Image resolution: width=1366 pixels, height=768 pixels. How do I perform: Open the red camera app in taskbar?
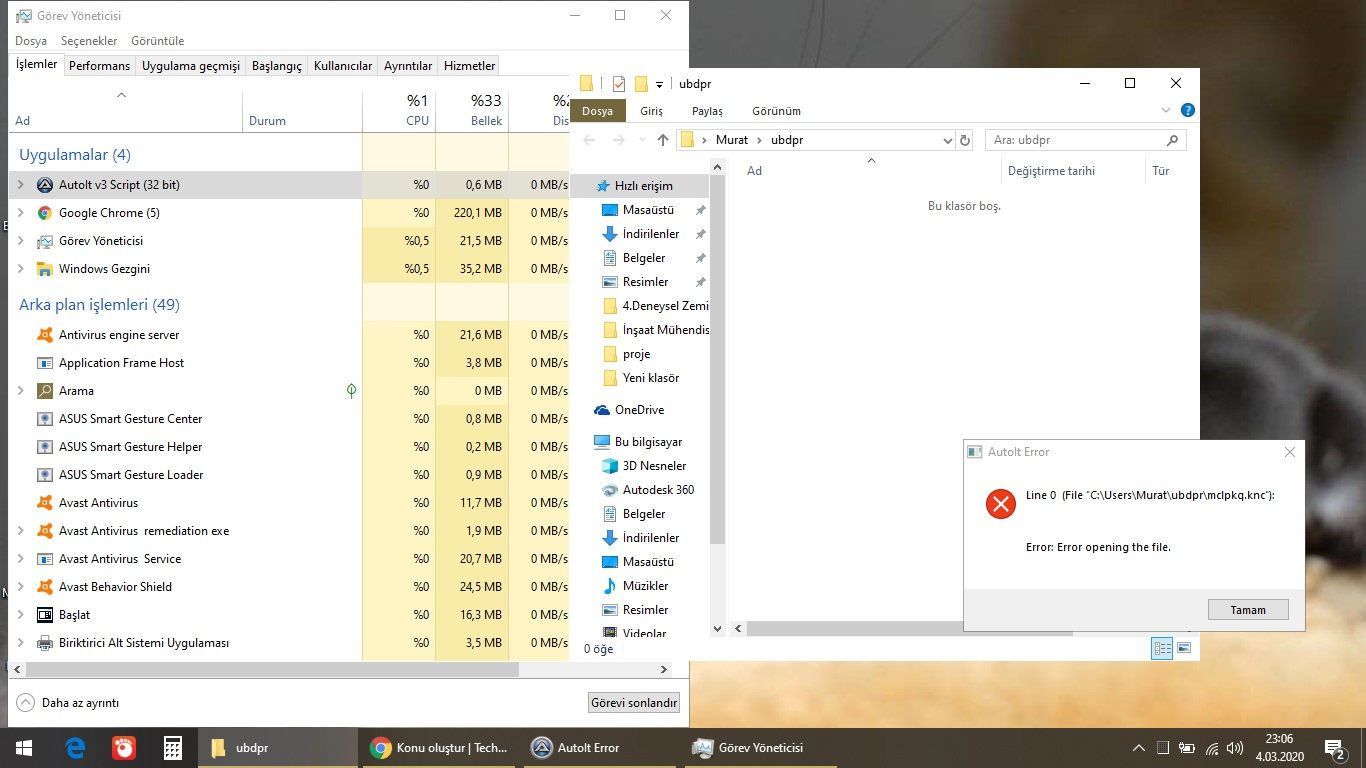pos(124,748)
